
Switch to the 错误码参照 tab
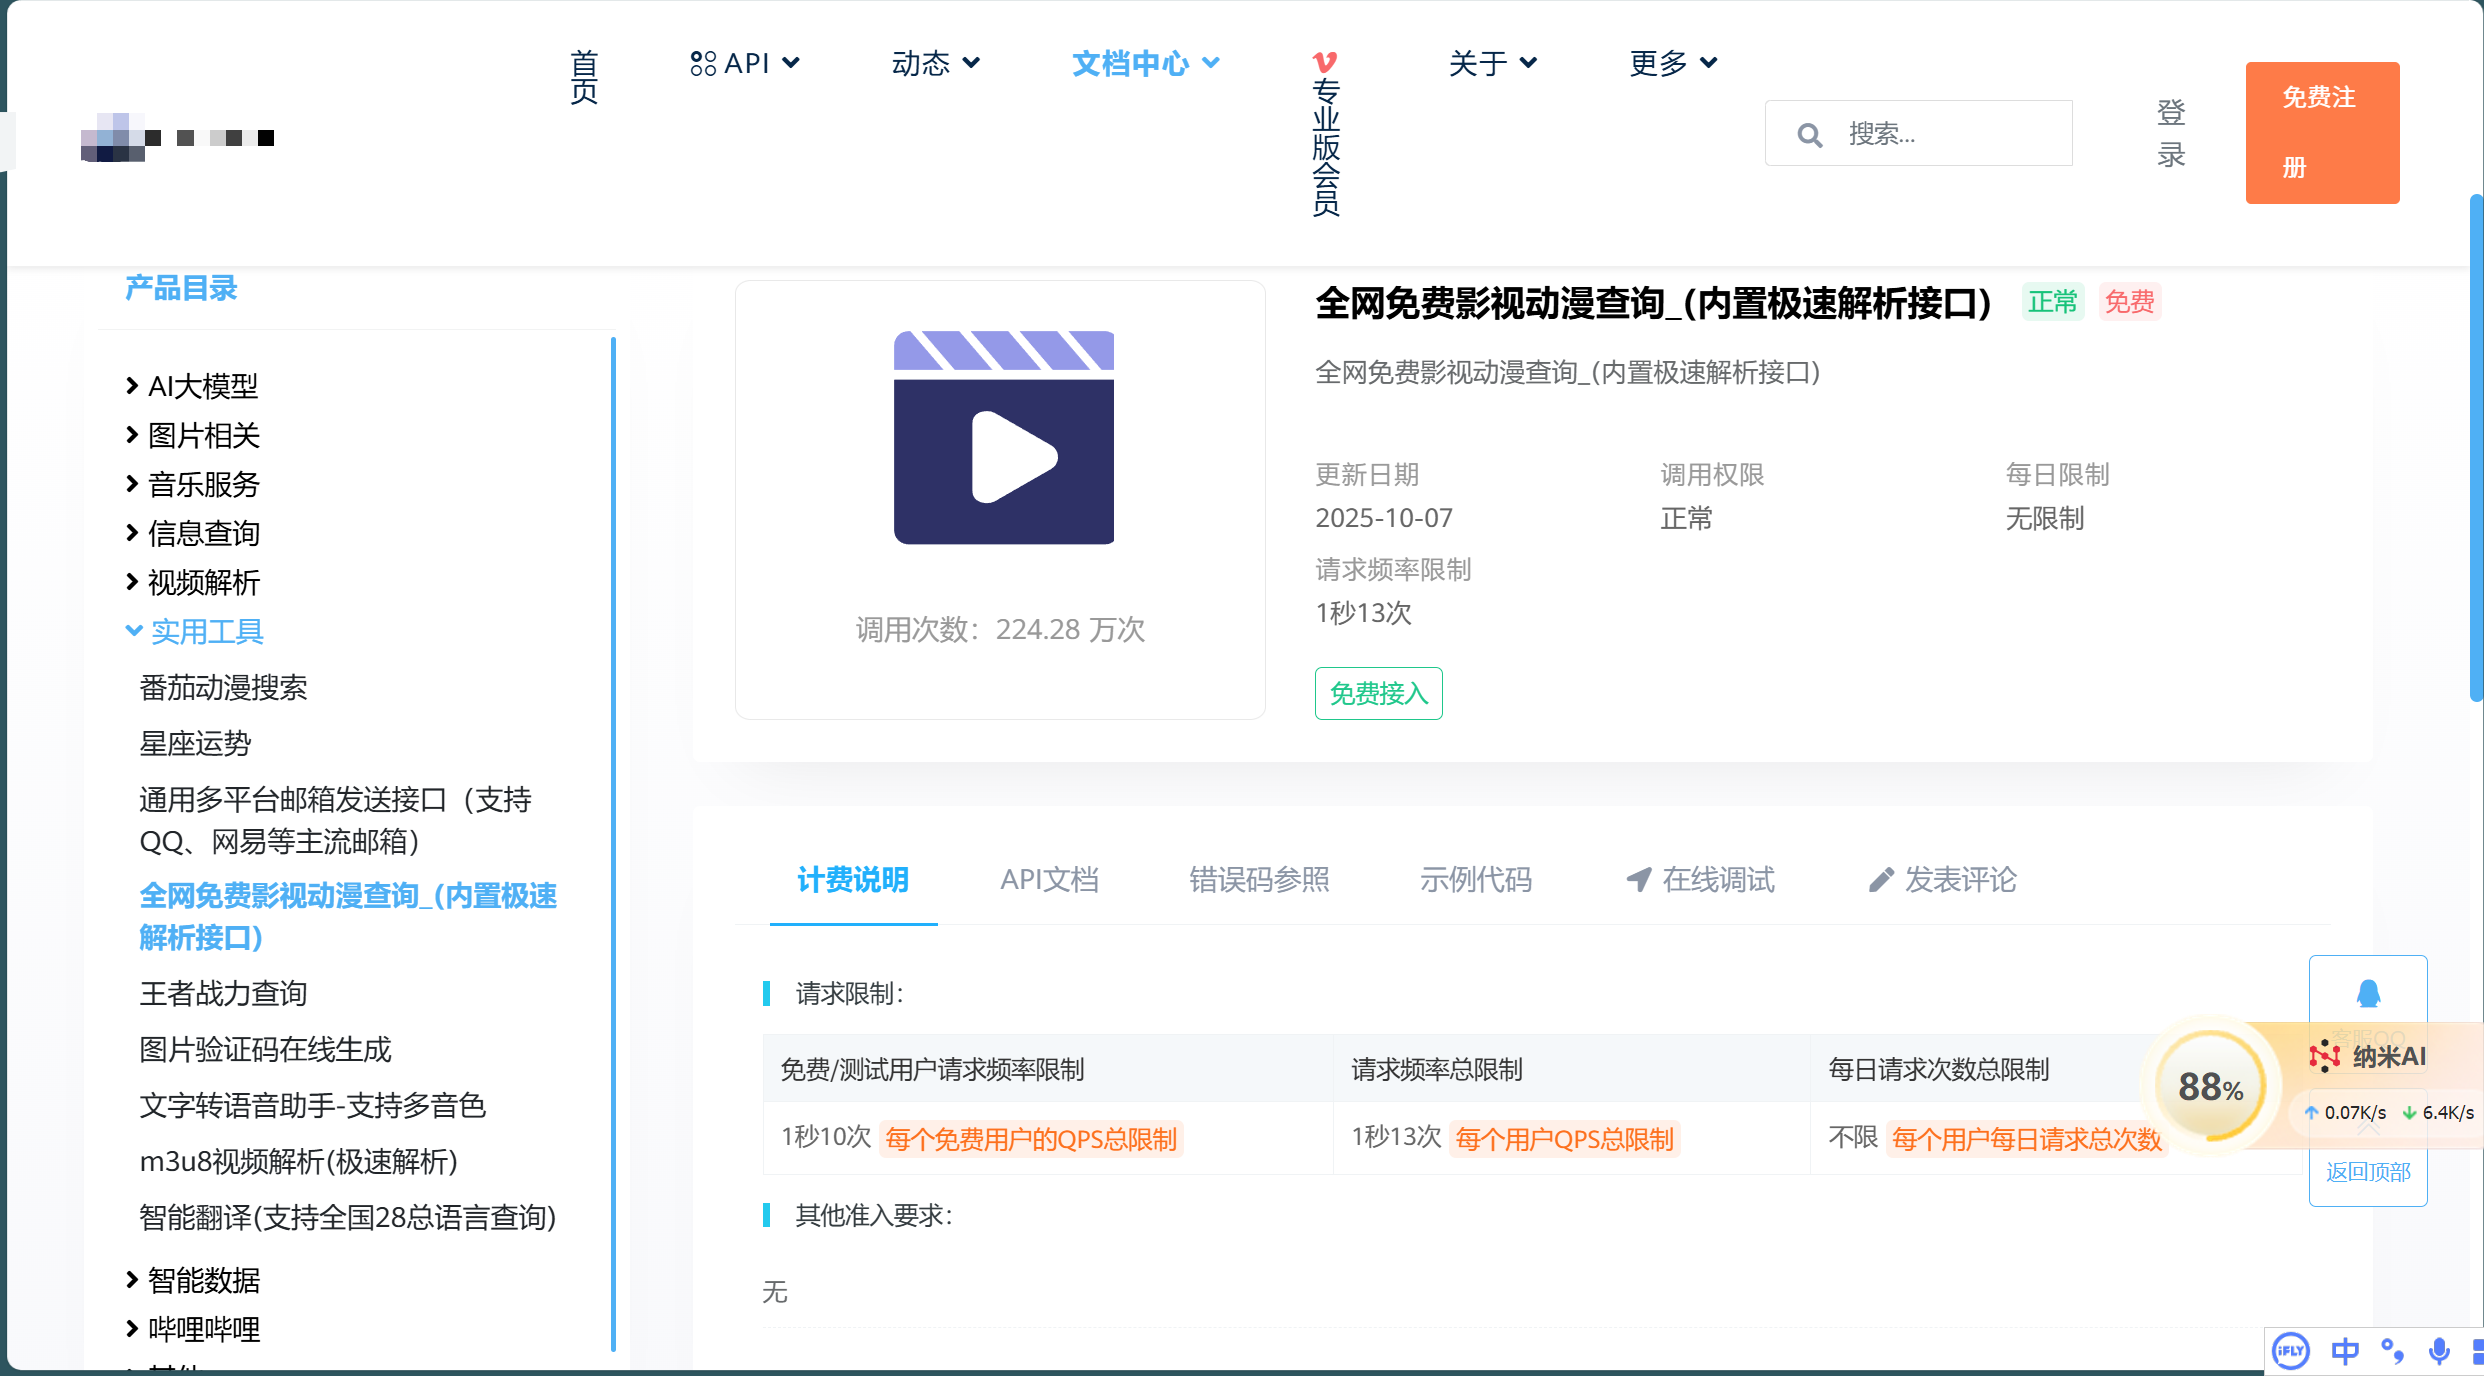tap(1259, 880)
